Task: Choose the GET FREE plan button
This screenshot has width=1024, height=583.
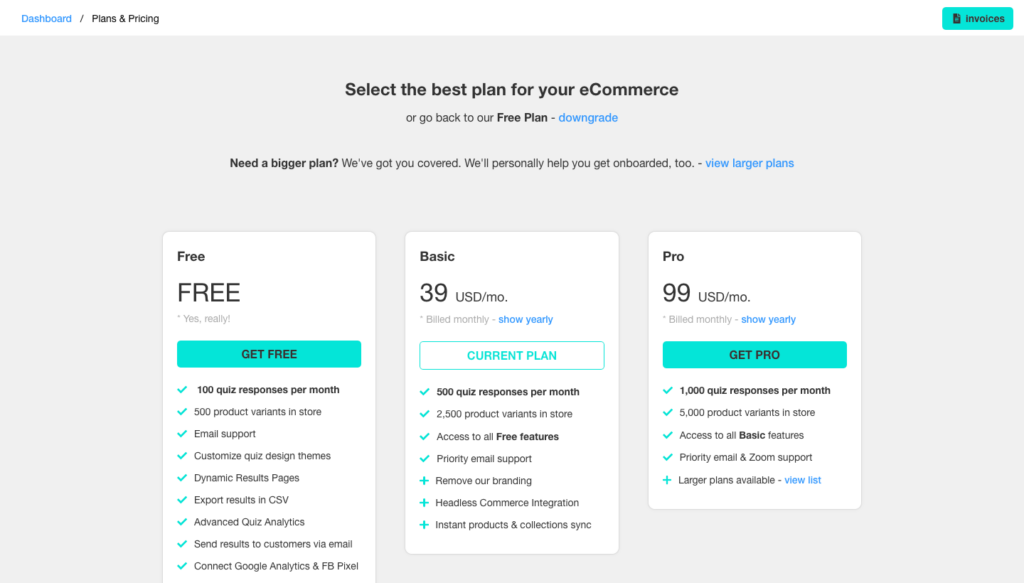Action: tap(269, 354)
